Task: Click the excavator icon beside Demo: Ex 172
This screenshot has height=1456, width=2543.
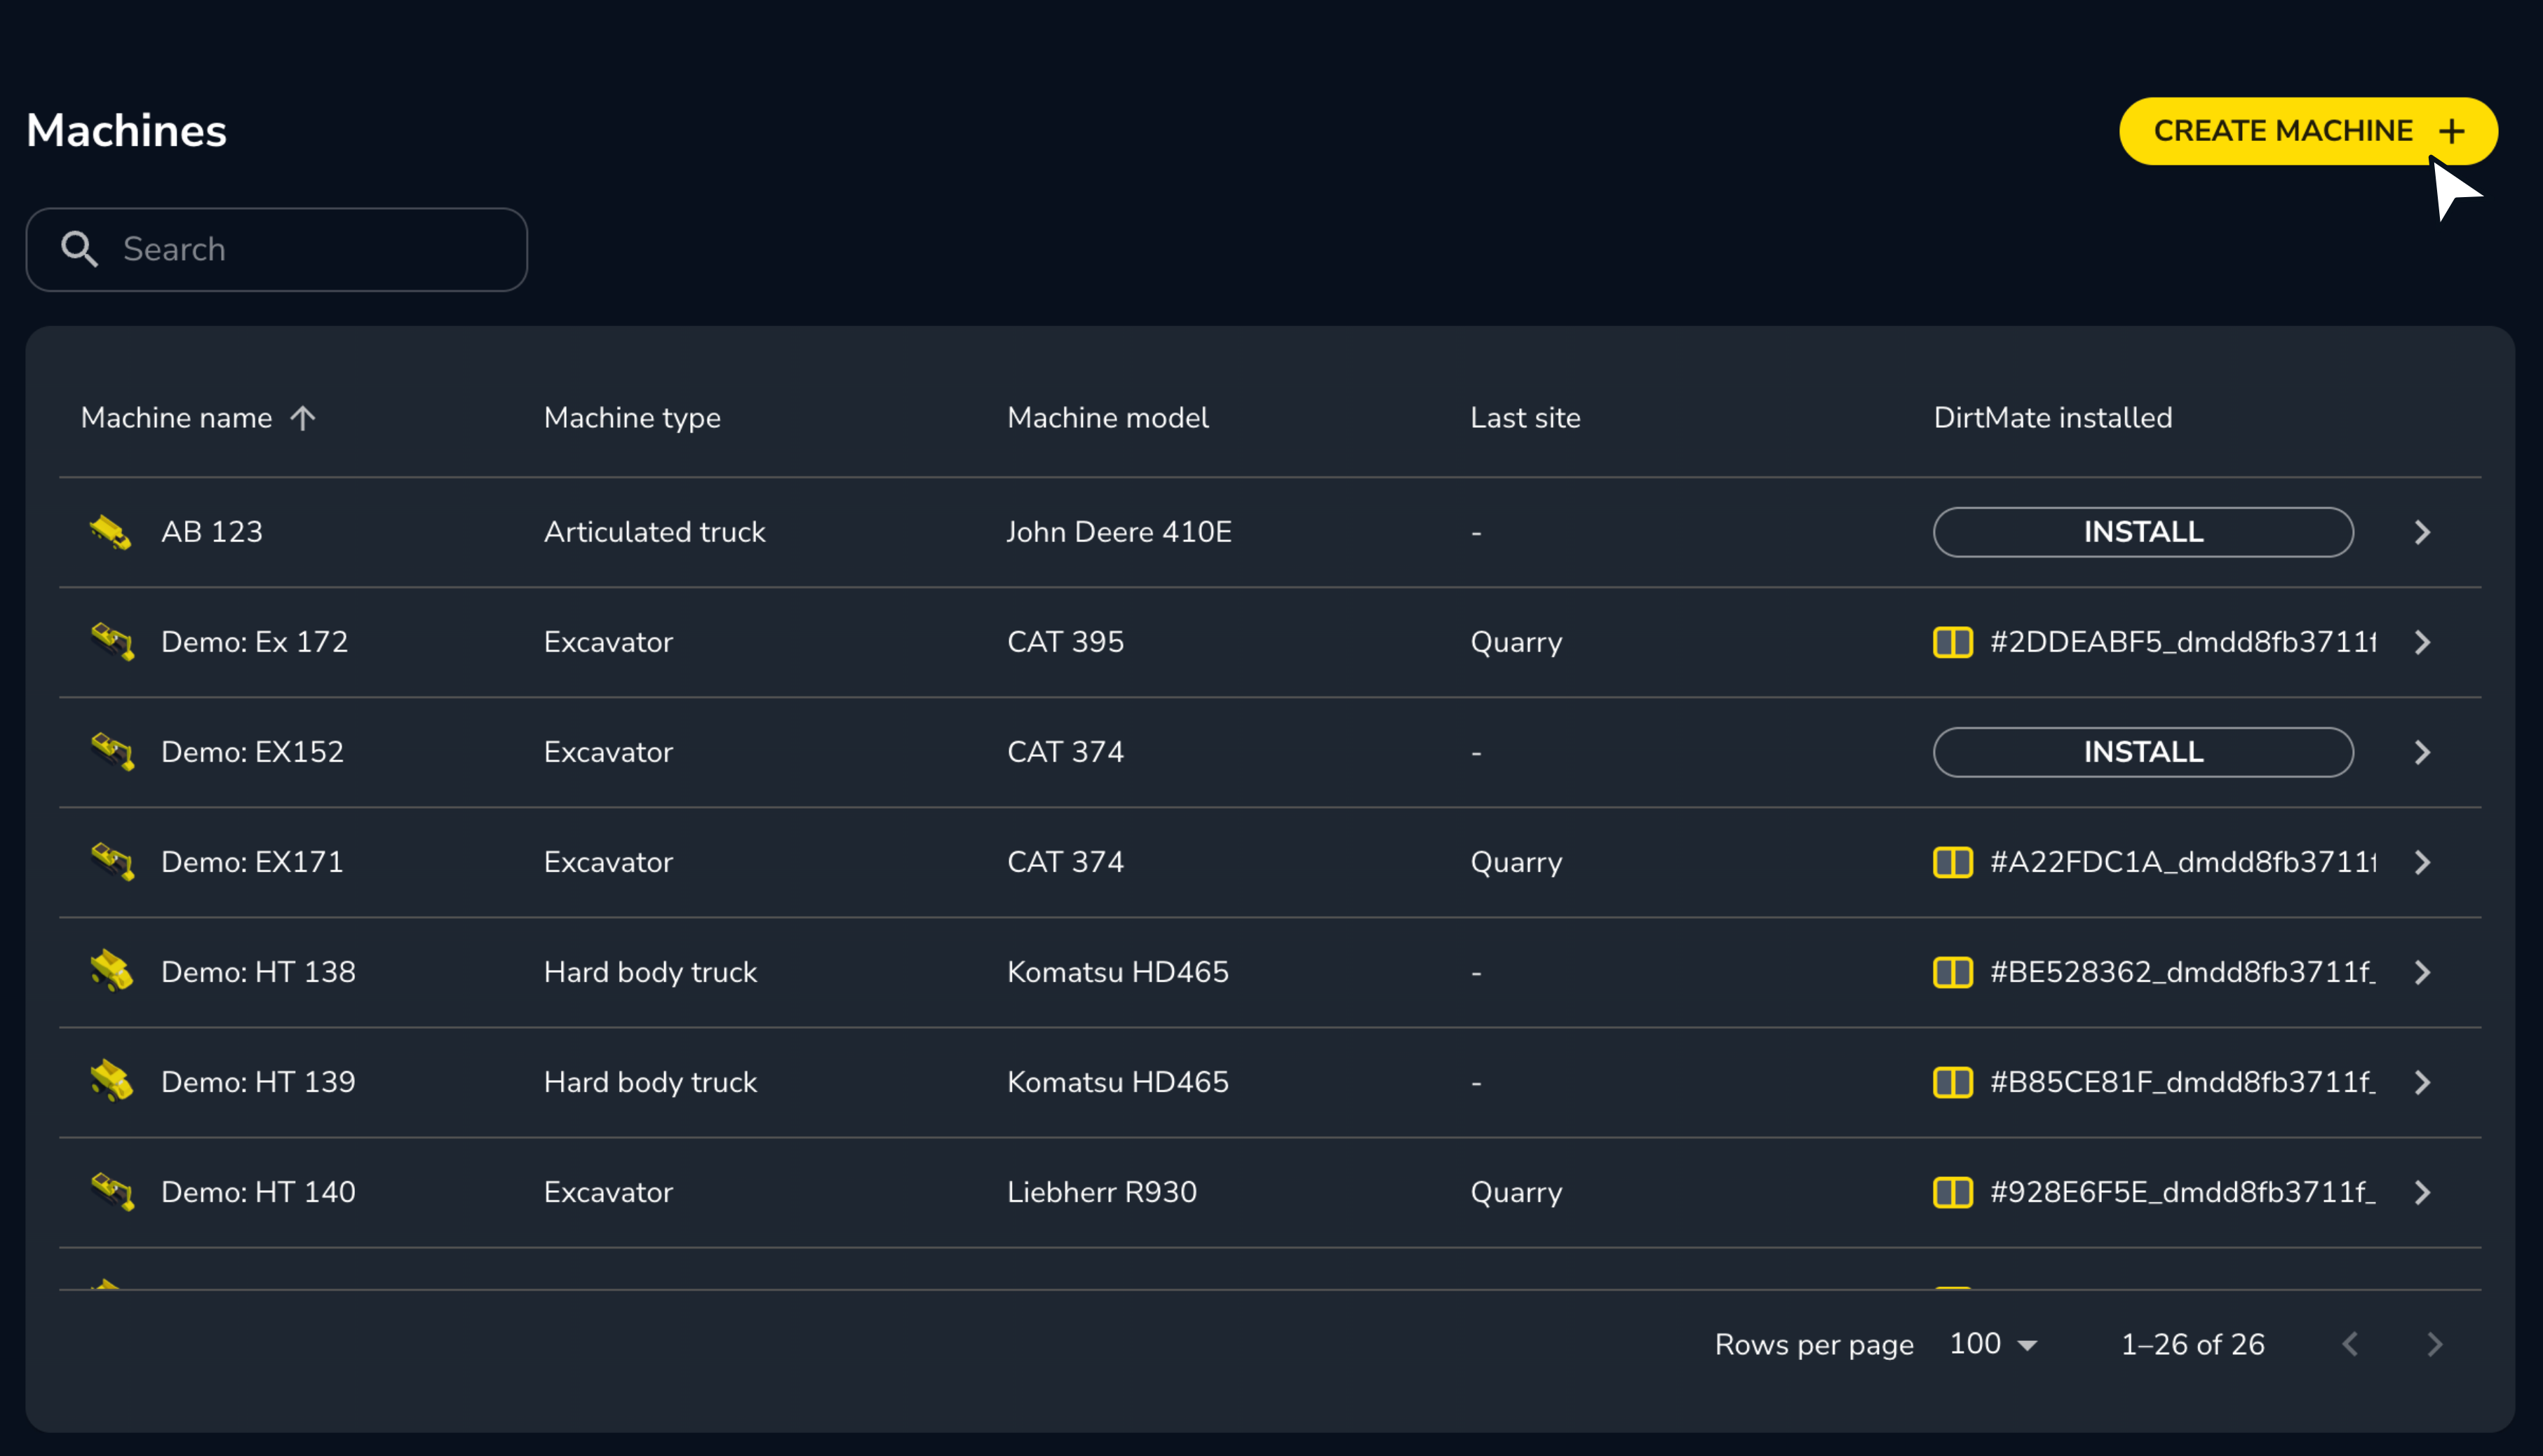Action: pos(112,642)
